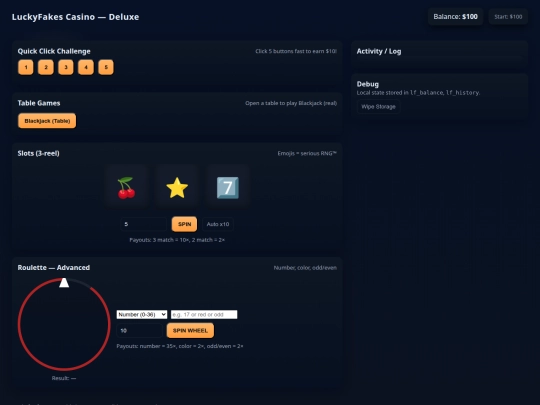The image size is (540, 405).
Task: Click the roulette Result label
Action: [64, 378]
